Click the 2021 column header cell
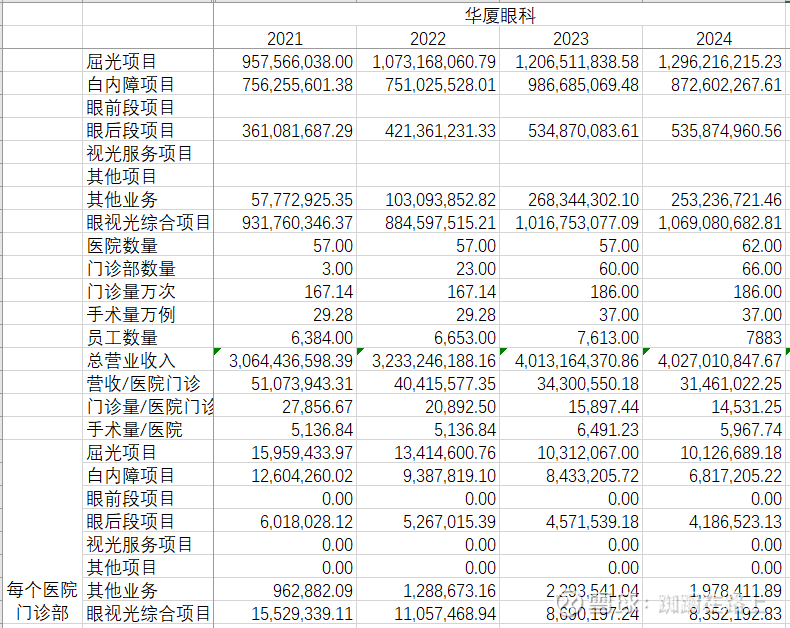 [285, 38]
